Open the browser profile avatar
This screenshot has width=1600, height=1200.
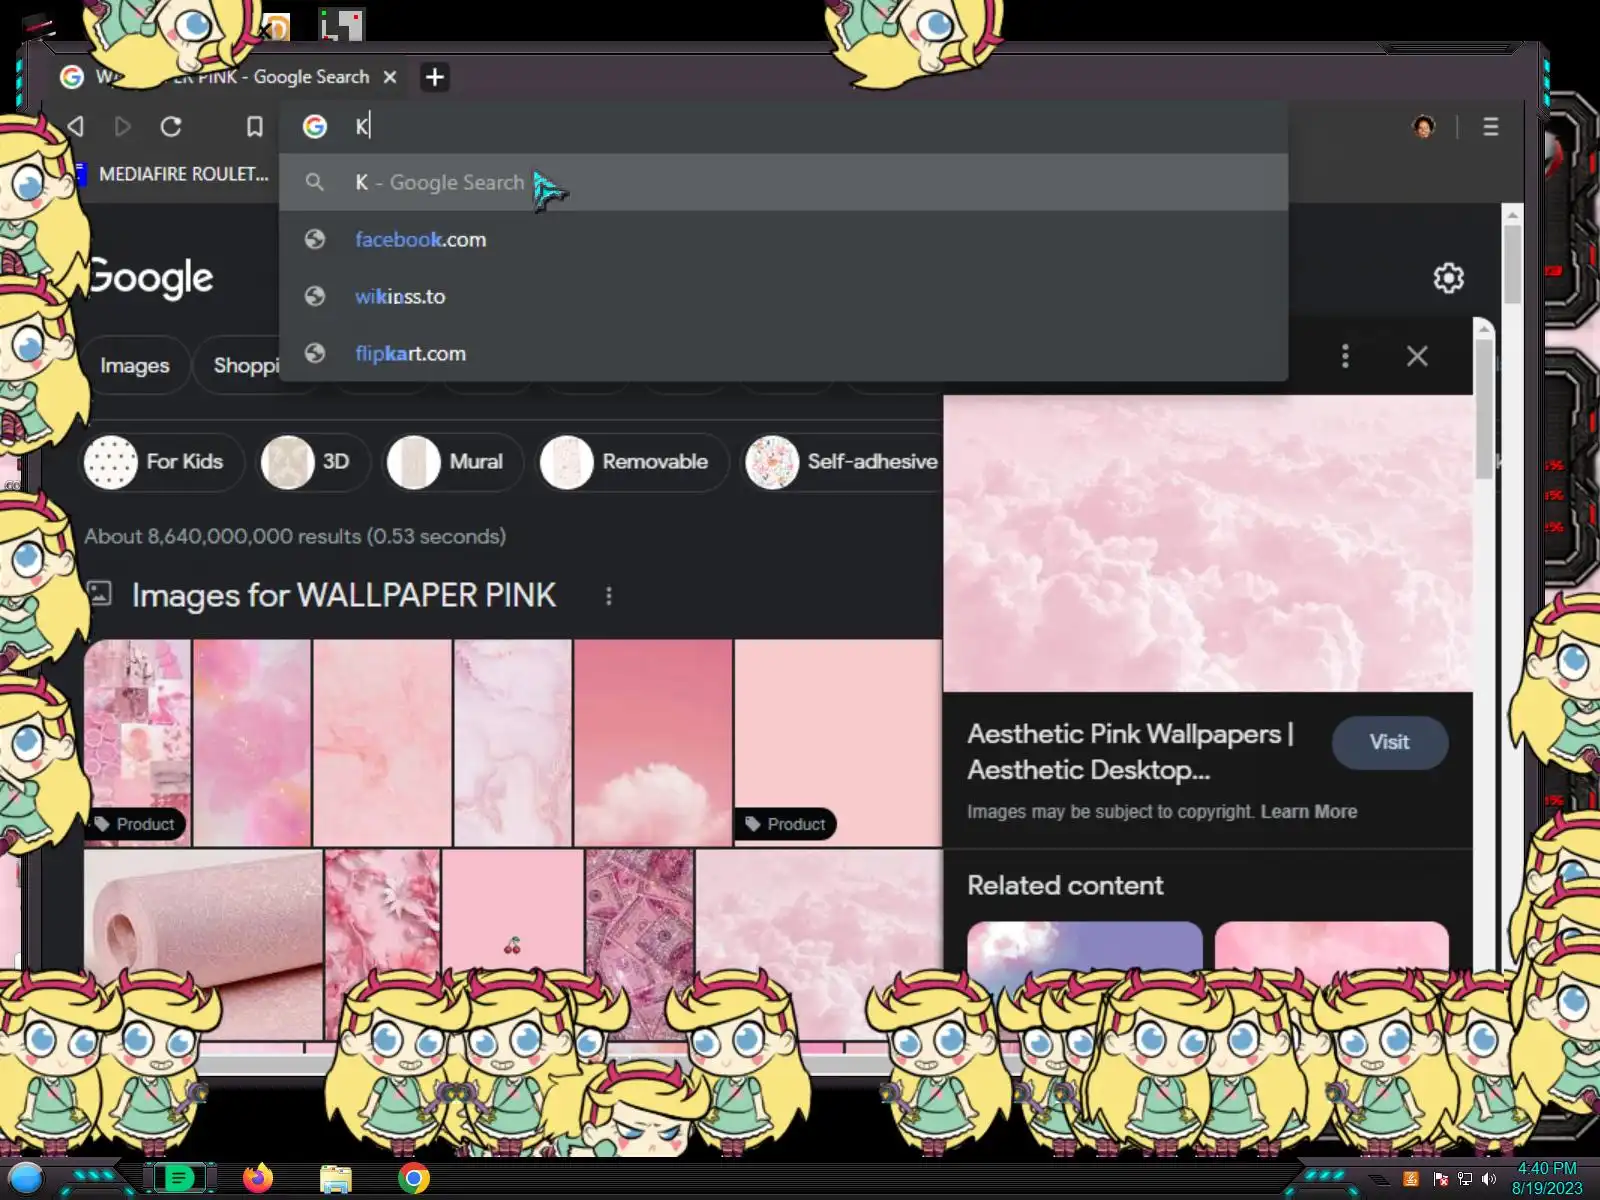coord(1424,126)
